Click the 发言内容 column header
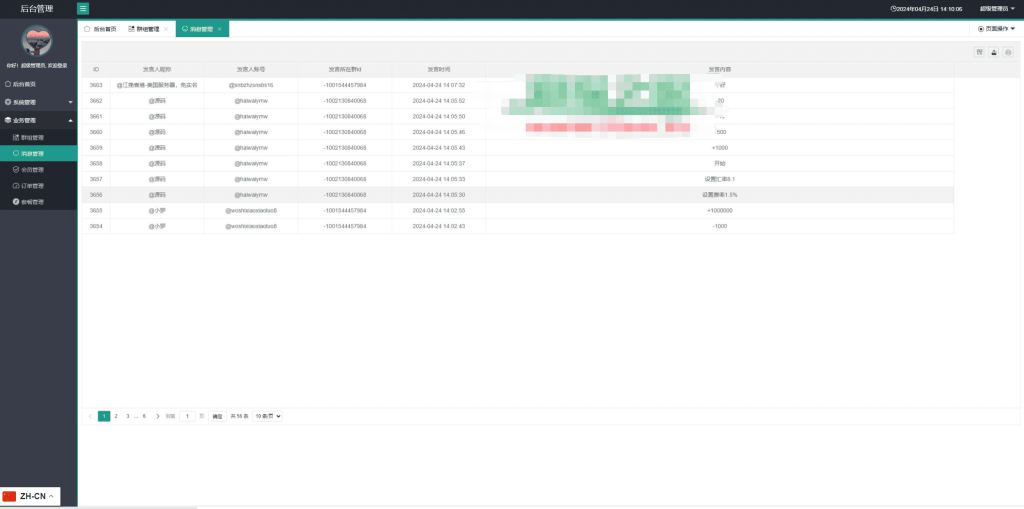This screenshot has height=509, width=1024. (720, 69)
